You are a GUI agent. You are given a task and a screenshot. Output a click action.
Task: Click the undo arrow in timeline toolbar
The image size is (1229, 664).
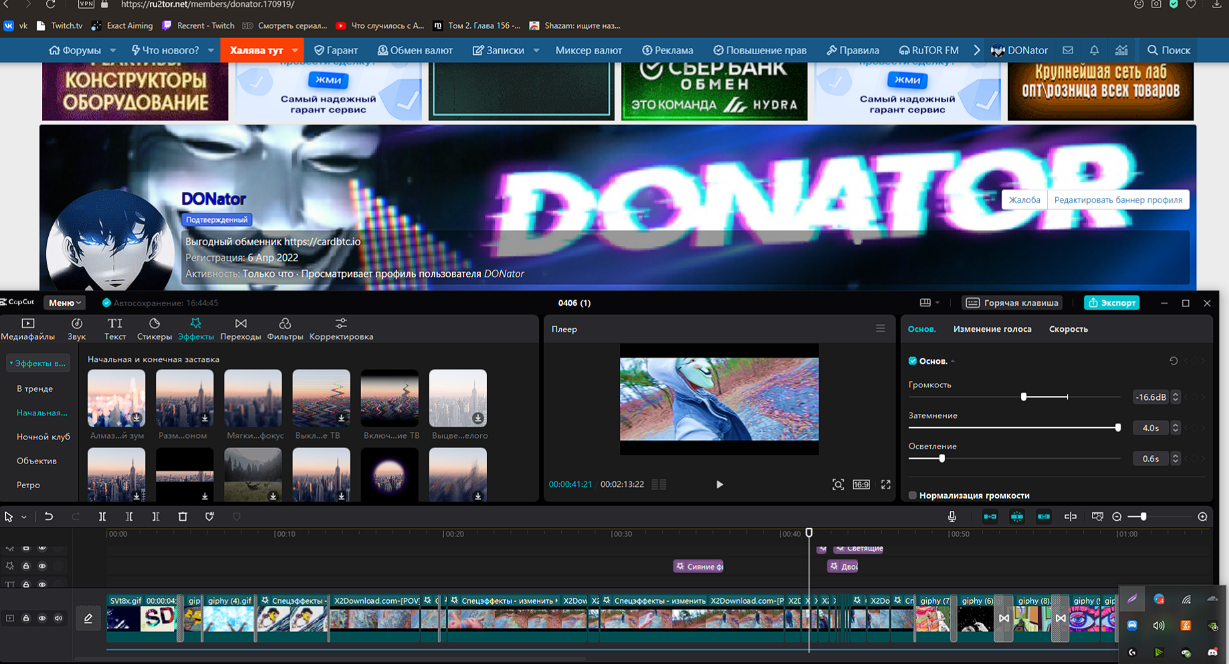[48, 517]
